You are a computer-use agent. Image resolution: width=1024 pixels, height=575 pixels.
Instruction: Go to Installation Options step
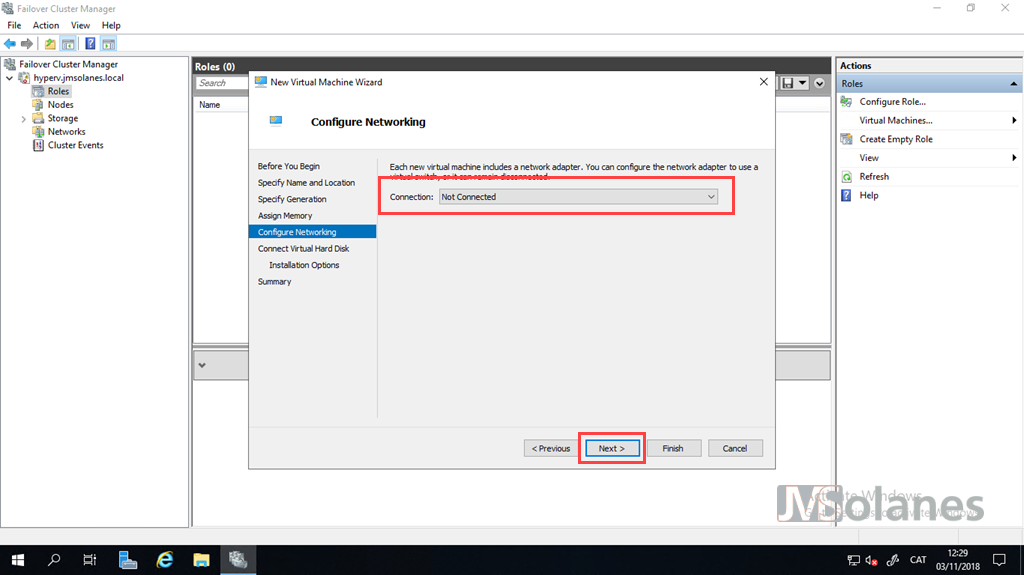(x=304, y=265)
